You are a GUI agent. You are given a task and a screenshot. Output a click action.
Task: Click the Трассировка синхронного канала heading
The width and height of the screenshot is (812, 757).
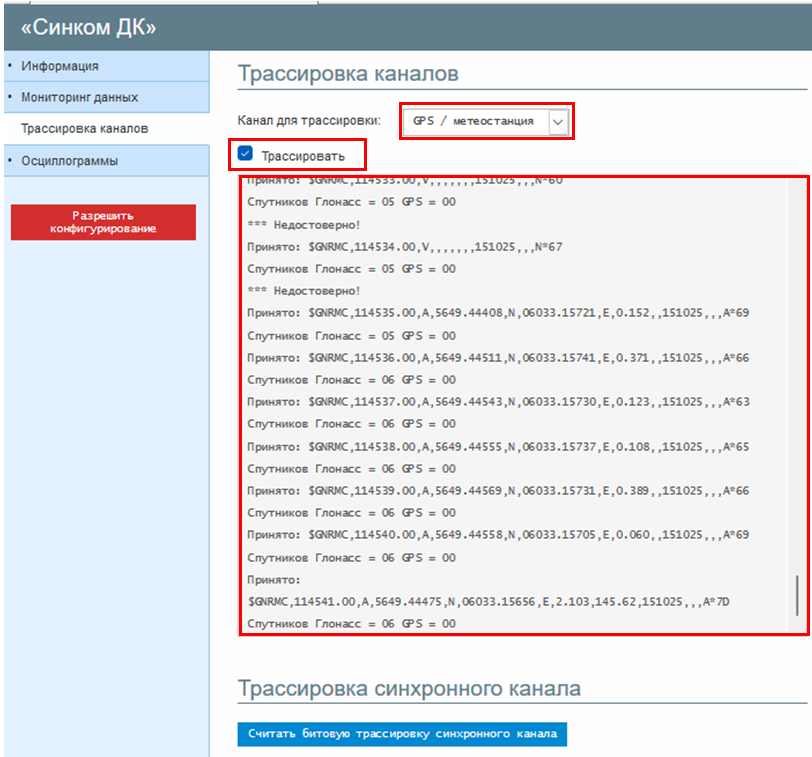[x=409, y=689]
